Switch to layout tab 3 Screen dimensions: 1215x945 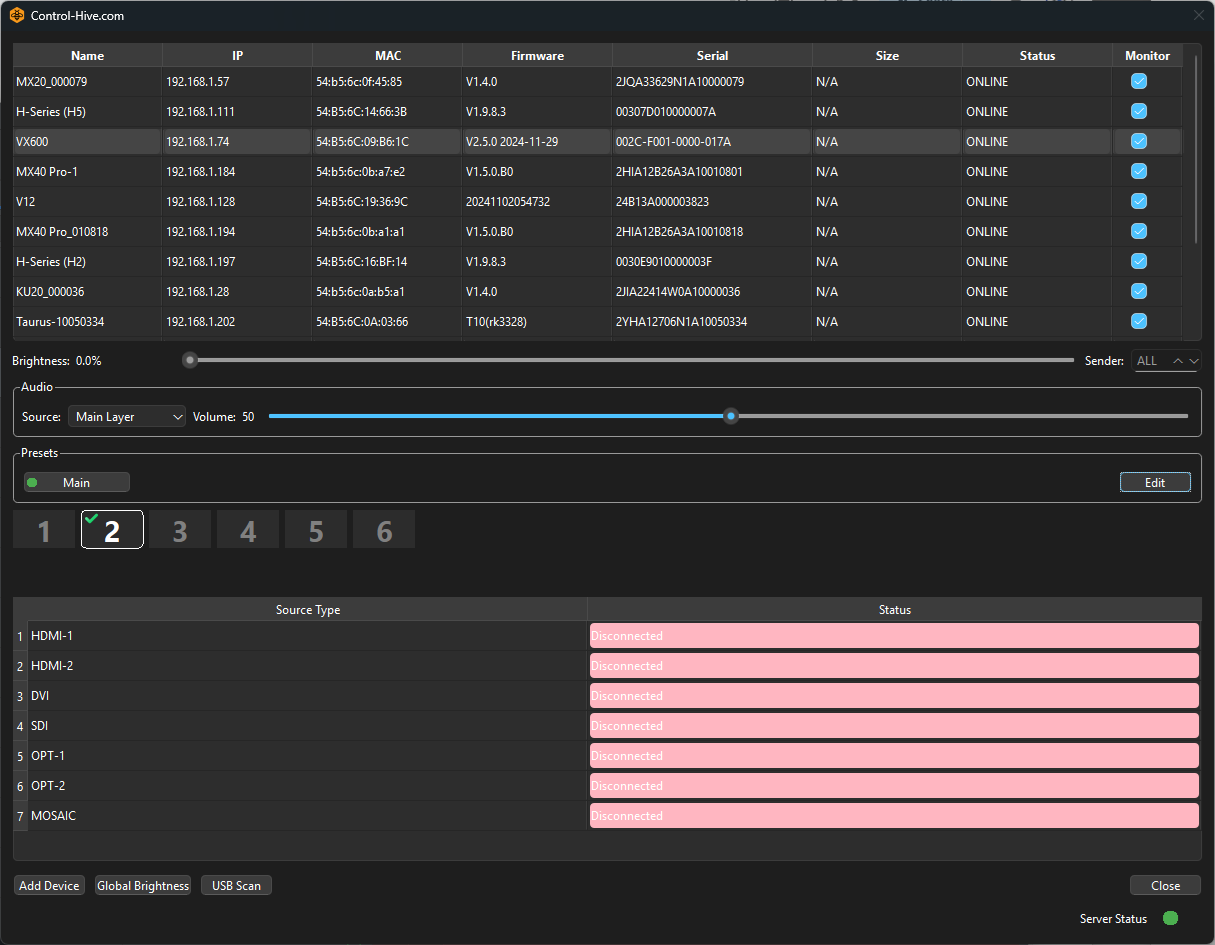click(x=180, y=530)
